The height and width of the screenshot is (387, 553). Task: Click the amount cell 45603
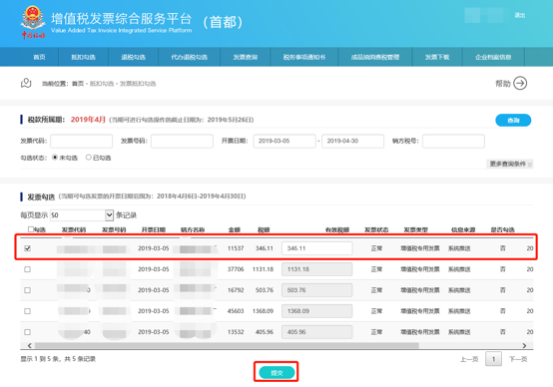click(236, 311)
